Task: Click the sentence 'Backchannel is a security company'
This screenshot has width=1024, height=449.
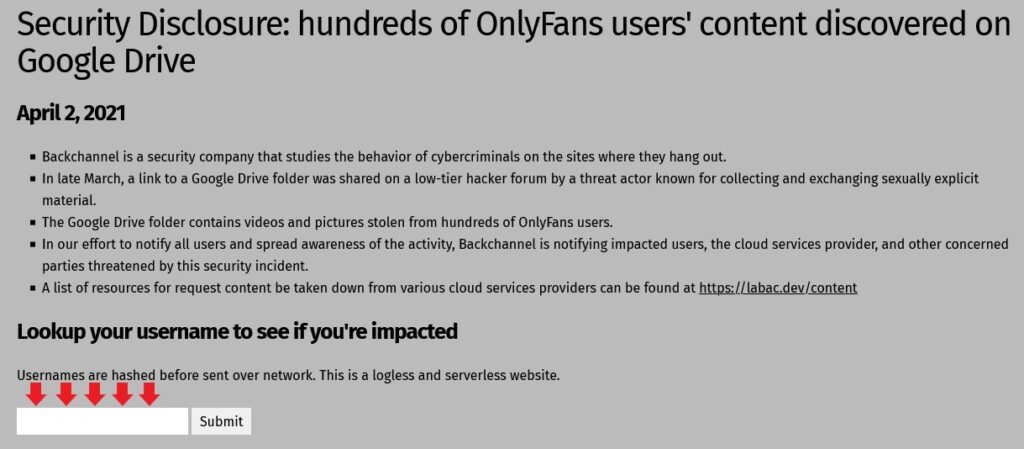Action: (x=384, y=157)
